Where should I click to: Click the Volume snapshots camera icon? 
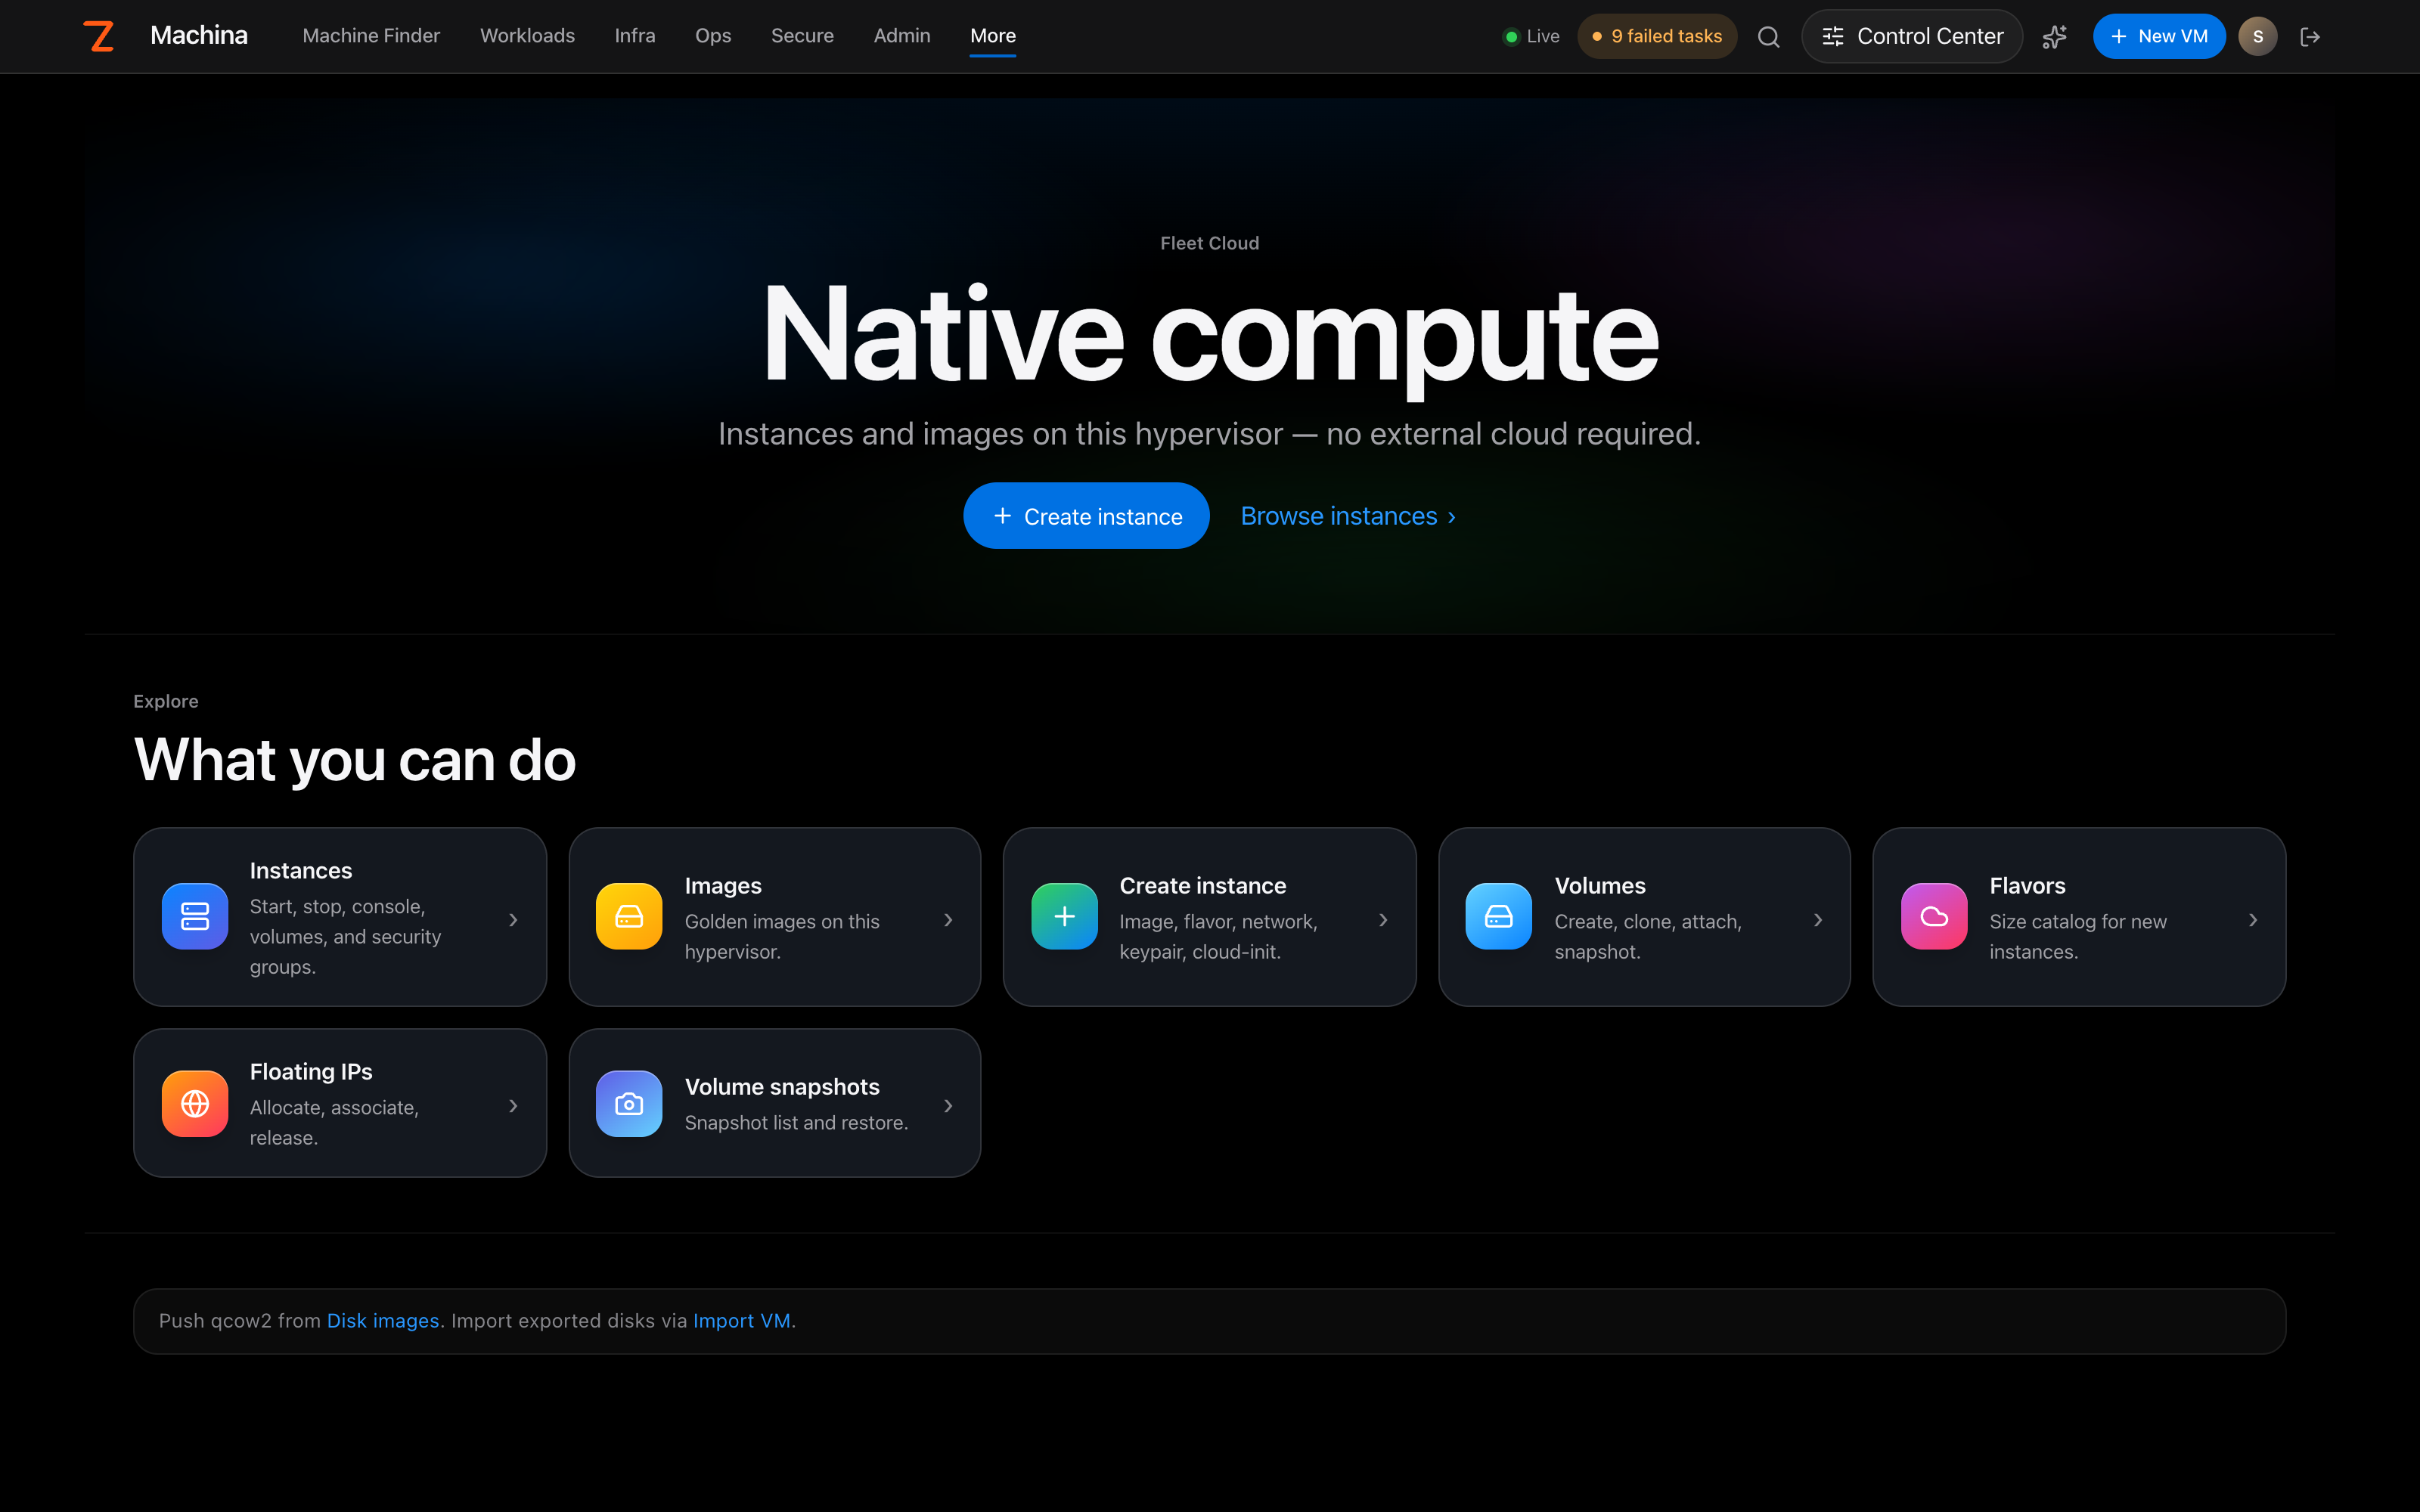coord(629,1104)
